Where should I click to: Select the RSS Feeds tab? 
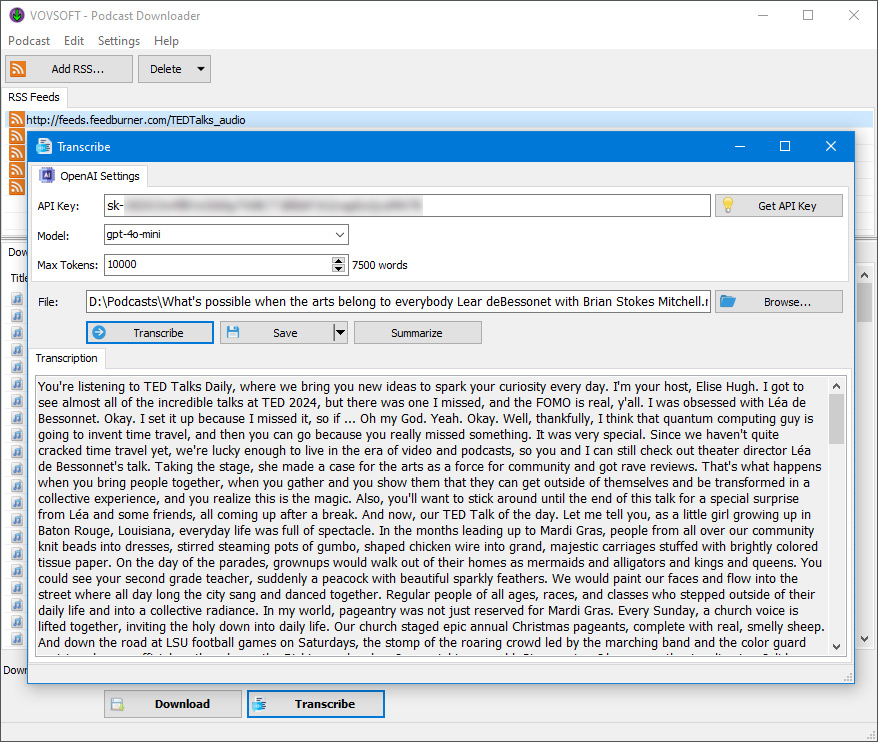coord(34,97)
